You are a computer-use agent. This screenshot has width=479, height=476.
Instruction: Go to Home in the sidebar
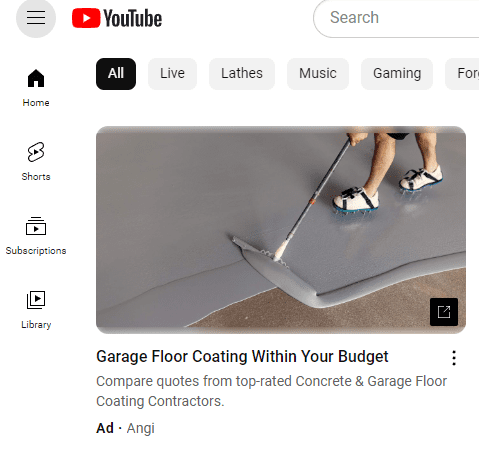(36, 88)
